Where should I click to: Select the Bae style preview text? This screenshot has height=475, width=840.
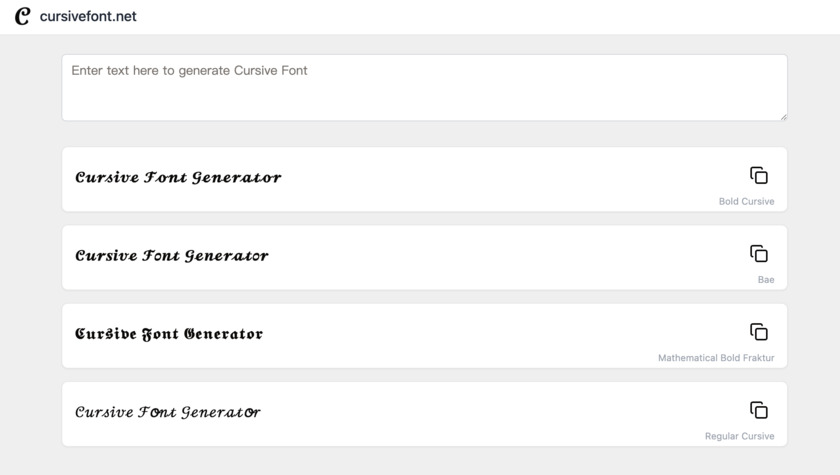[172, 256]
